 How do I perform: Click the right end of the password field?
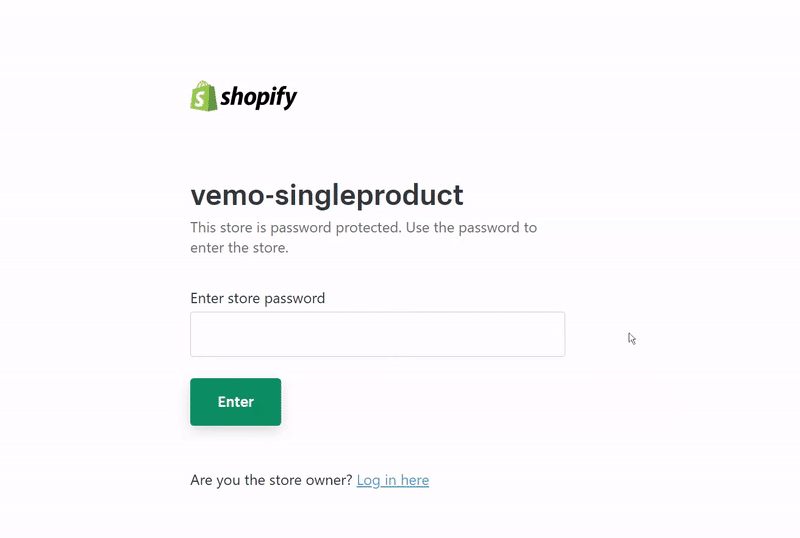point(557,334)
